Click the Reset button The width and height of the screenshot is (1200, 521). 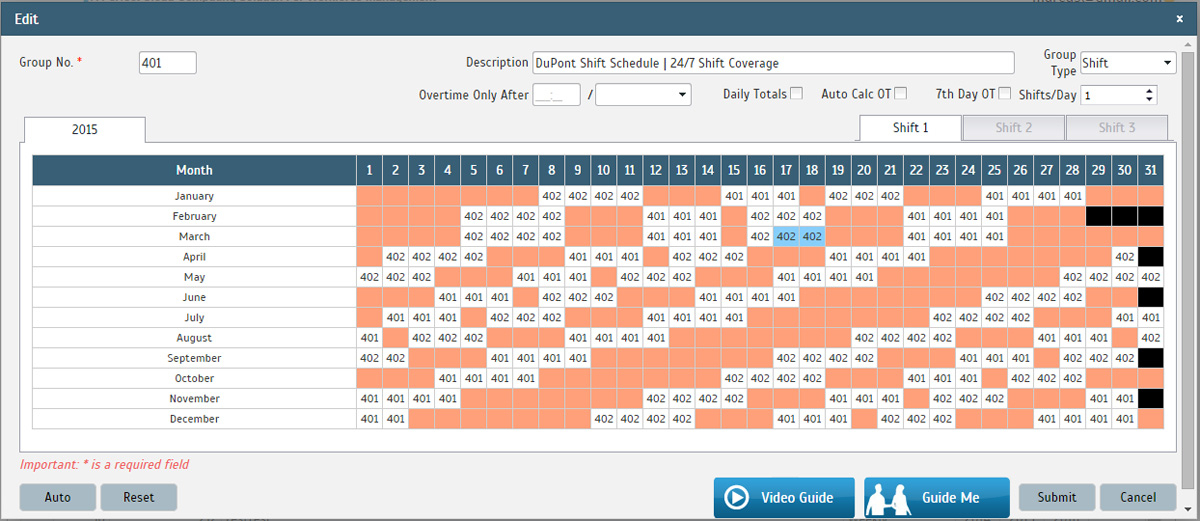[139, 497]
